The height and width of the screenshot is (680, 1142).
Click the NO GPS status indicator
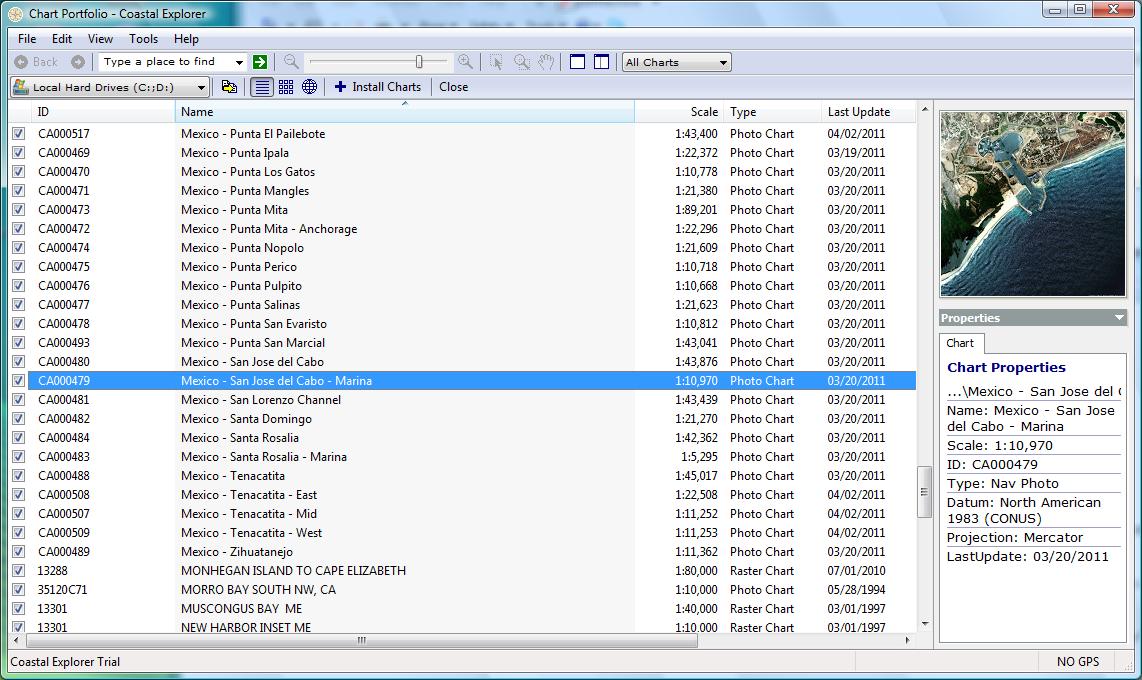tap(1078, 662)
